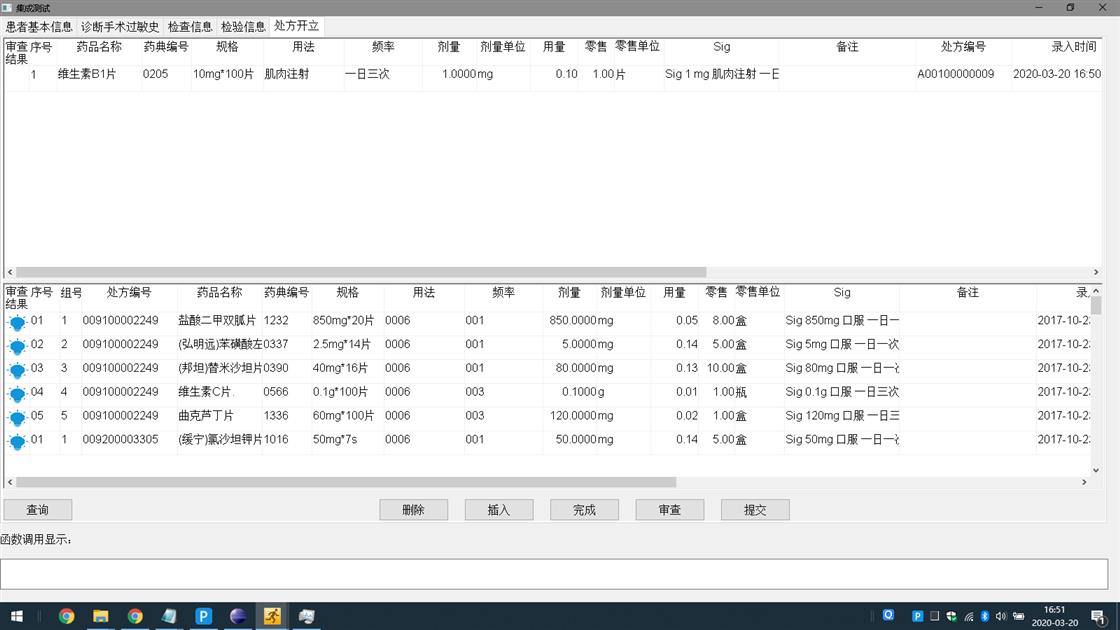Submit using the 提交 button
The height and width of the screenshot is (630, 1120).
755,510
